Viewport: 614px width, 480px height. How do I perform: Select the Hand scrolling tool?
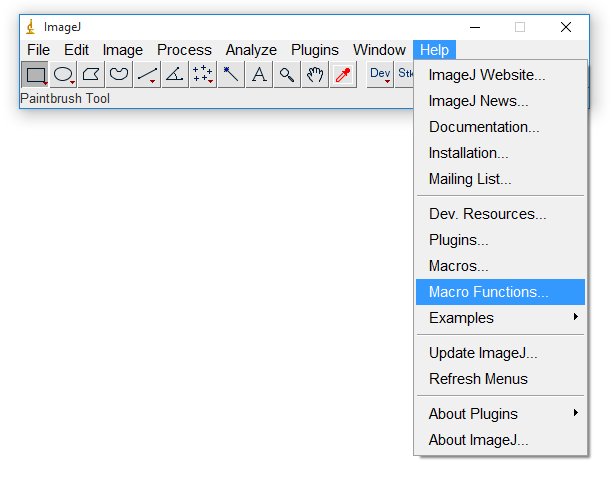pyautogui.click(x=315, y=74)
